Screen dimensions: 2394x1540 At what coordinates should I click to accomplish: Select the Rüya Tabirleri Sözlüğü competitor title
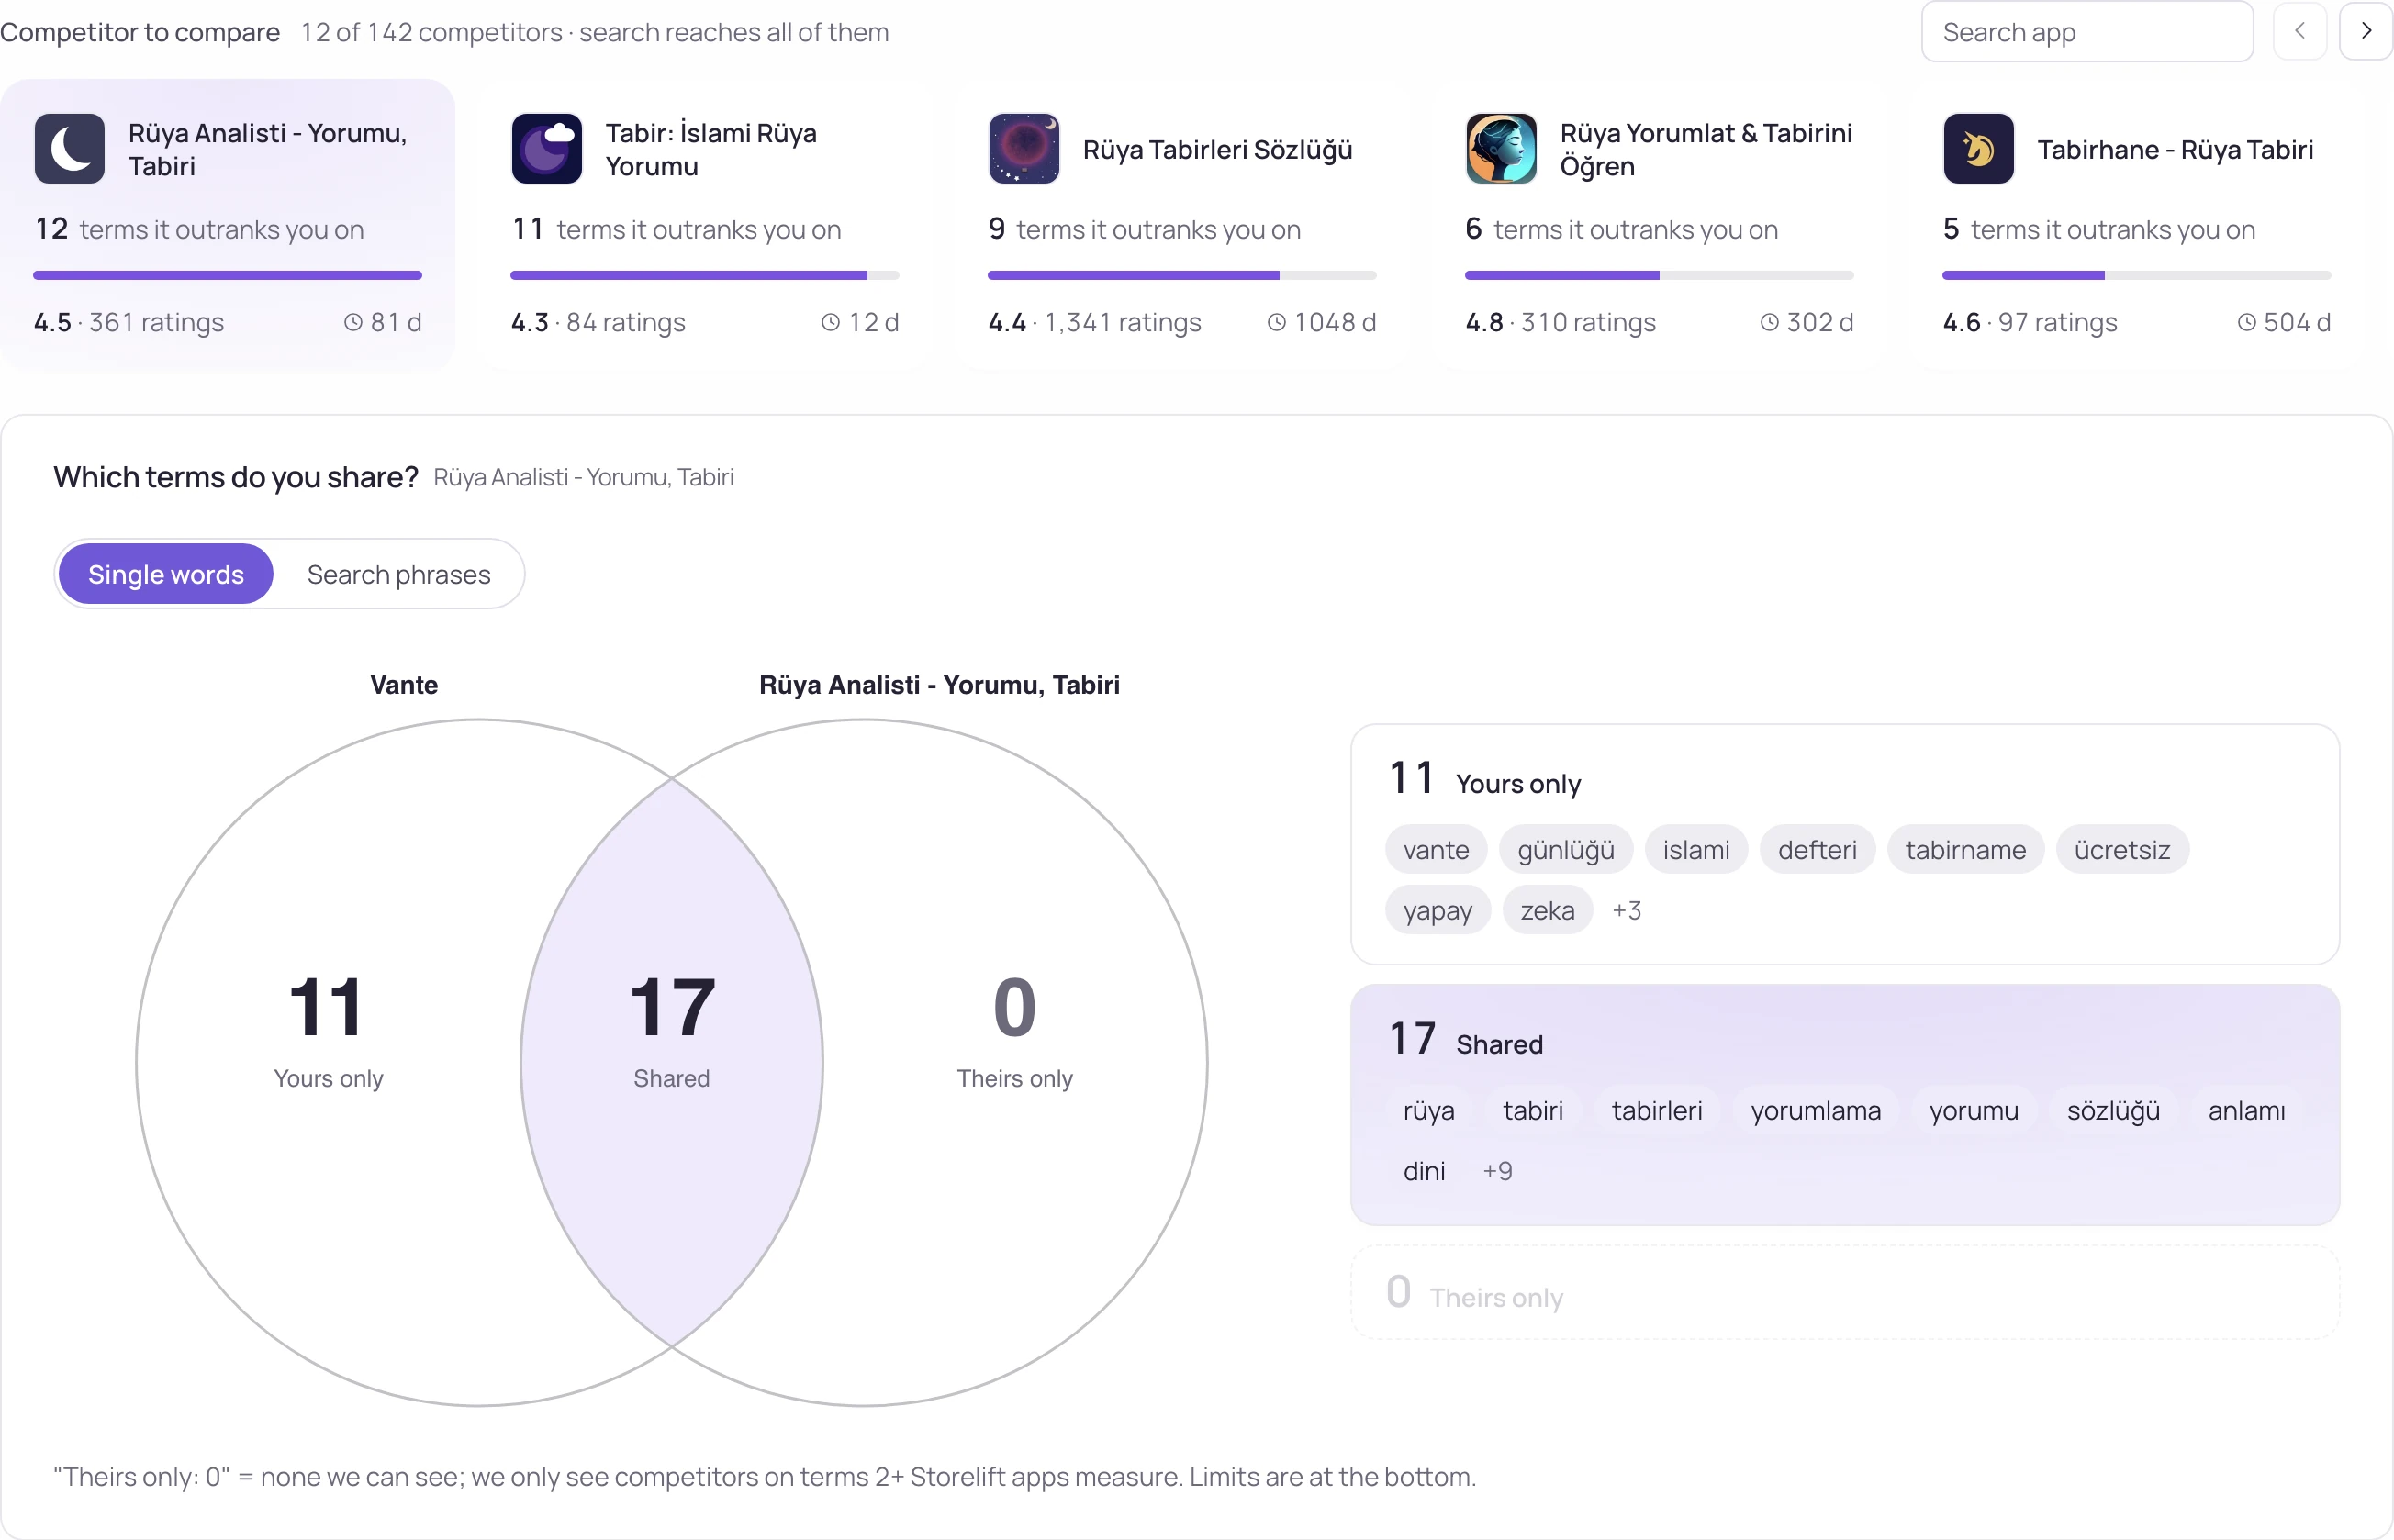(x=1217, y=150)
